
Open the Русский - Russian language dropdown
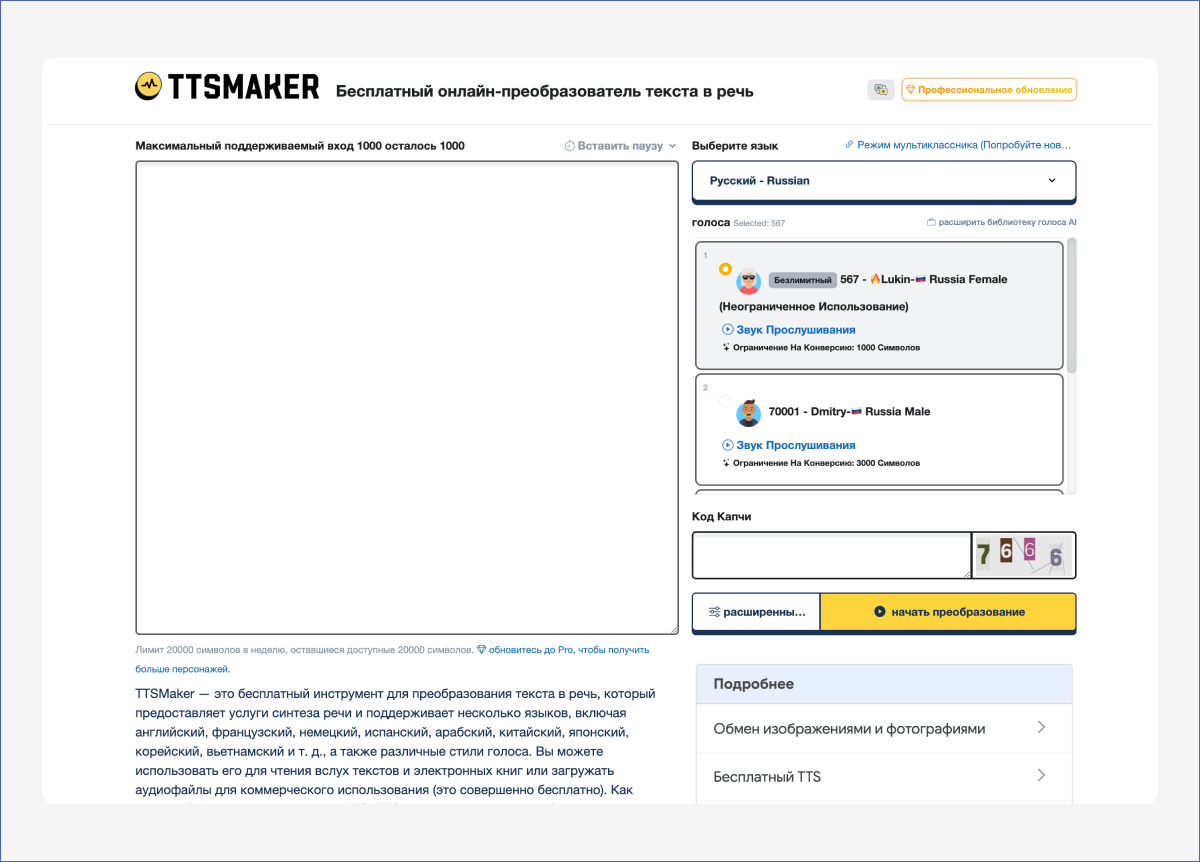[x=884, y=181]
